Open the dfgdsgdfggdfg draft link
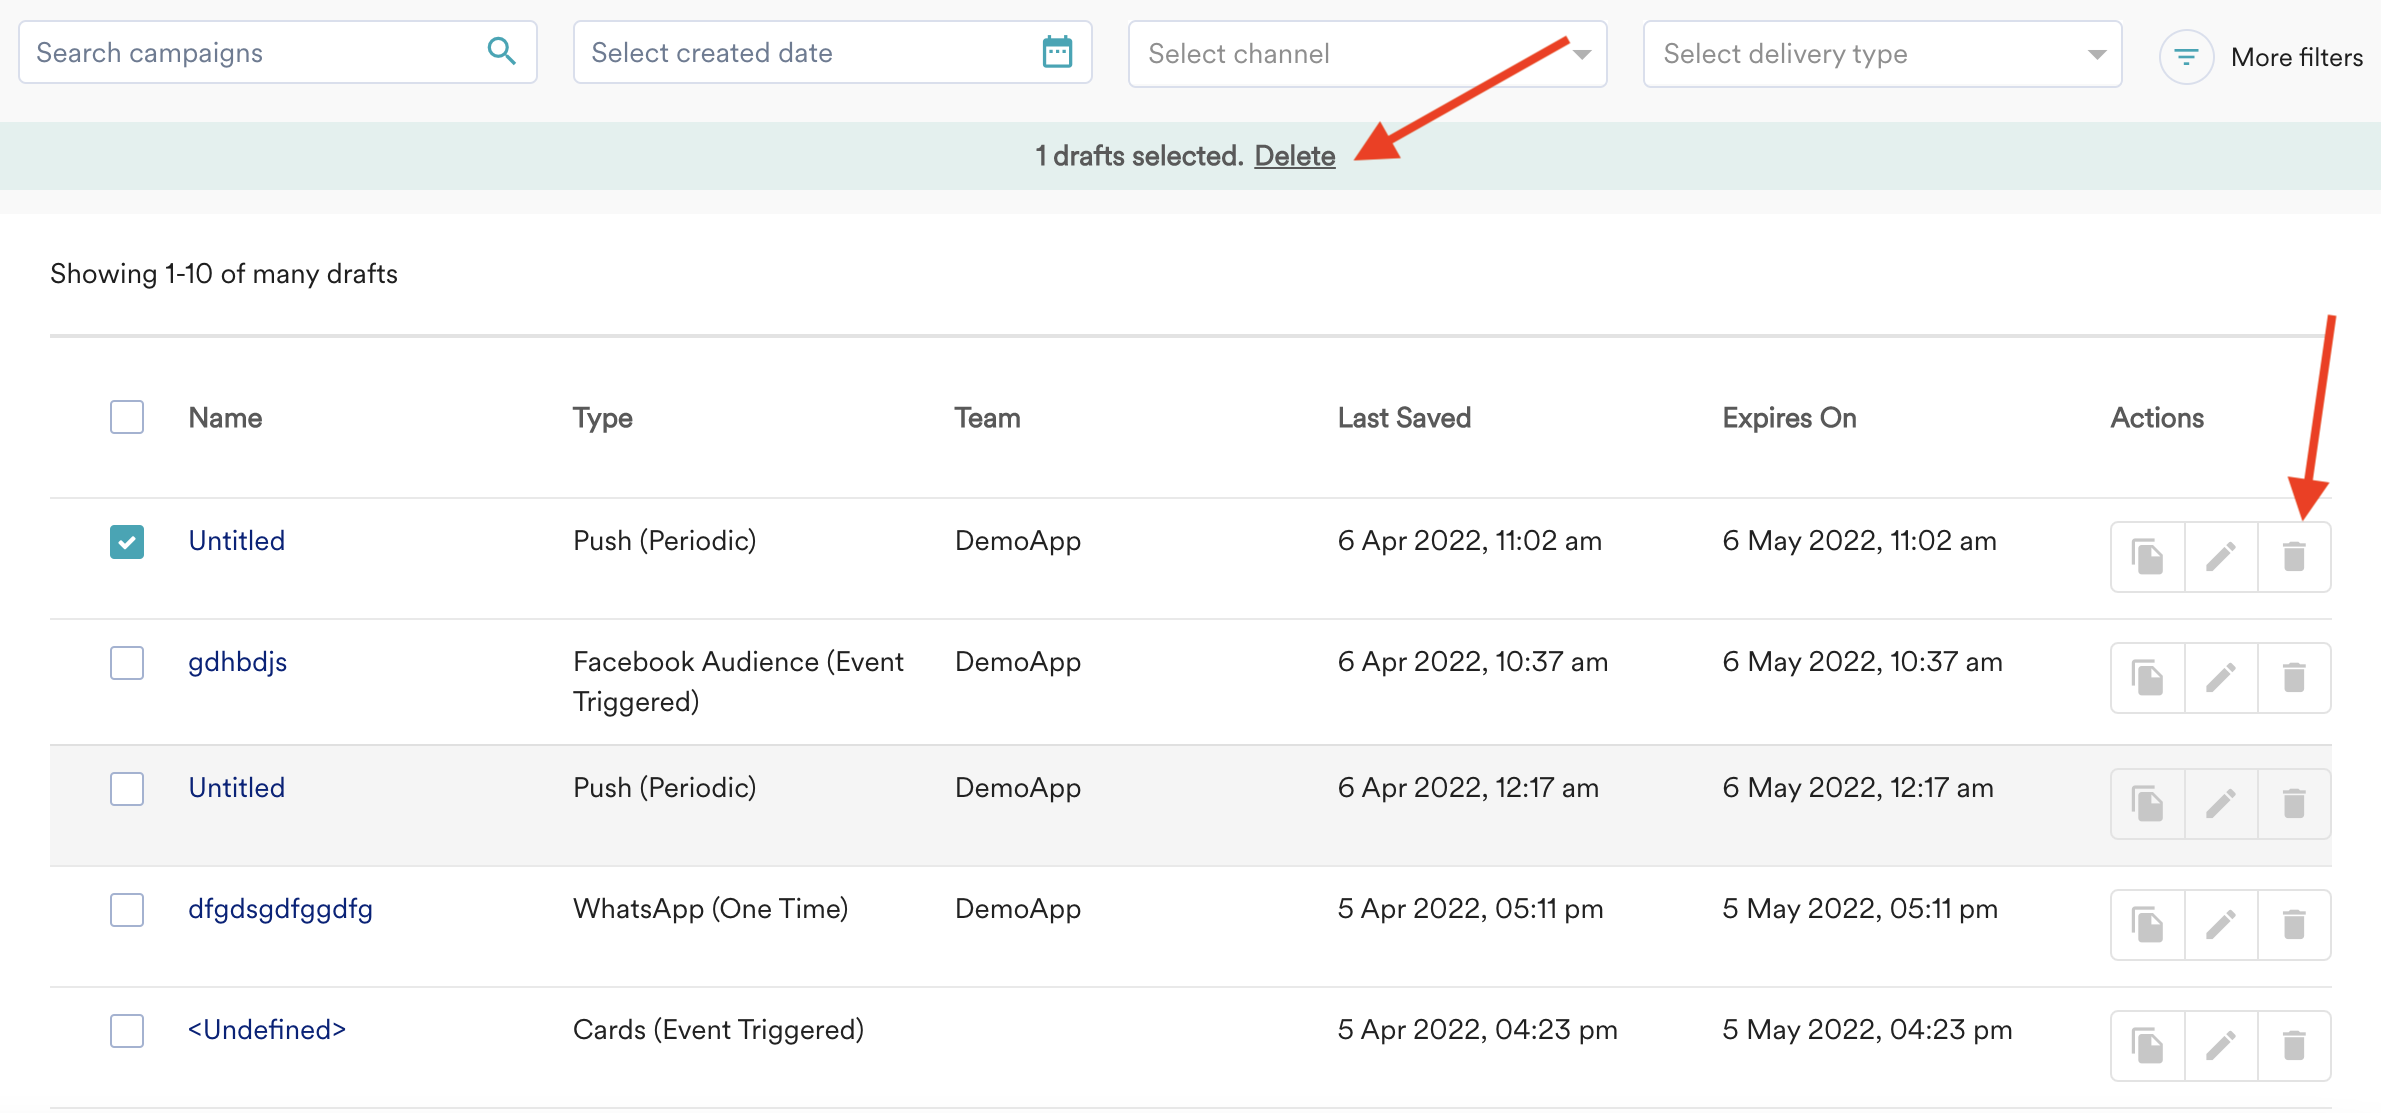2381x1113 pixels. (x=280, y=909)
